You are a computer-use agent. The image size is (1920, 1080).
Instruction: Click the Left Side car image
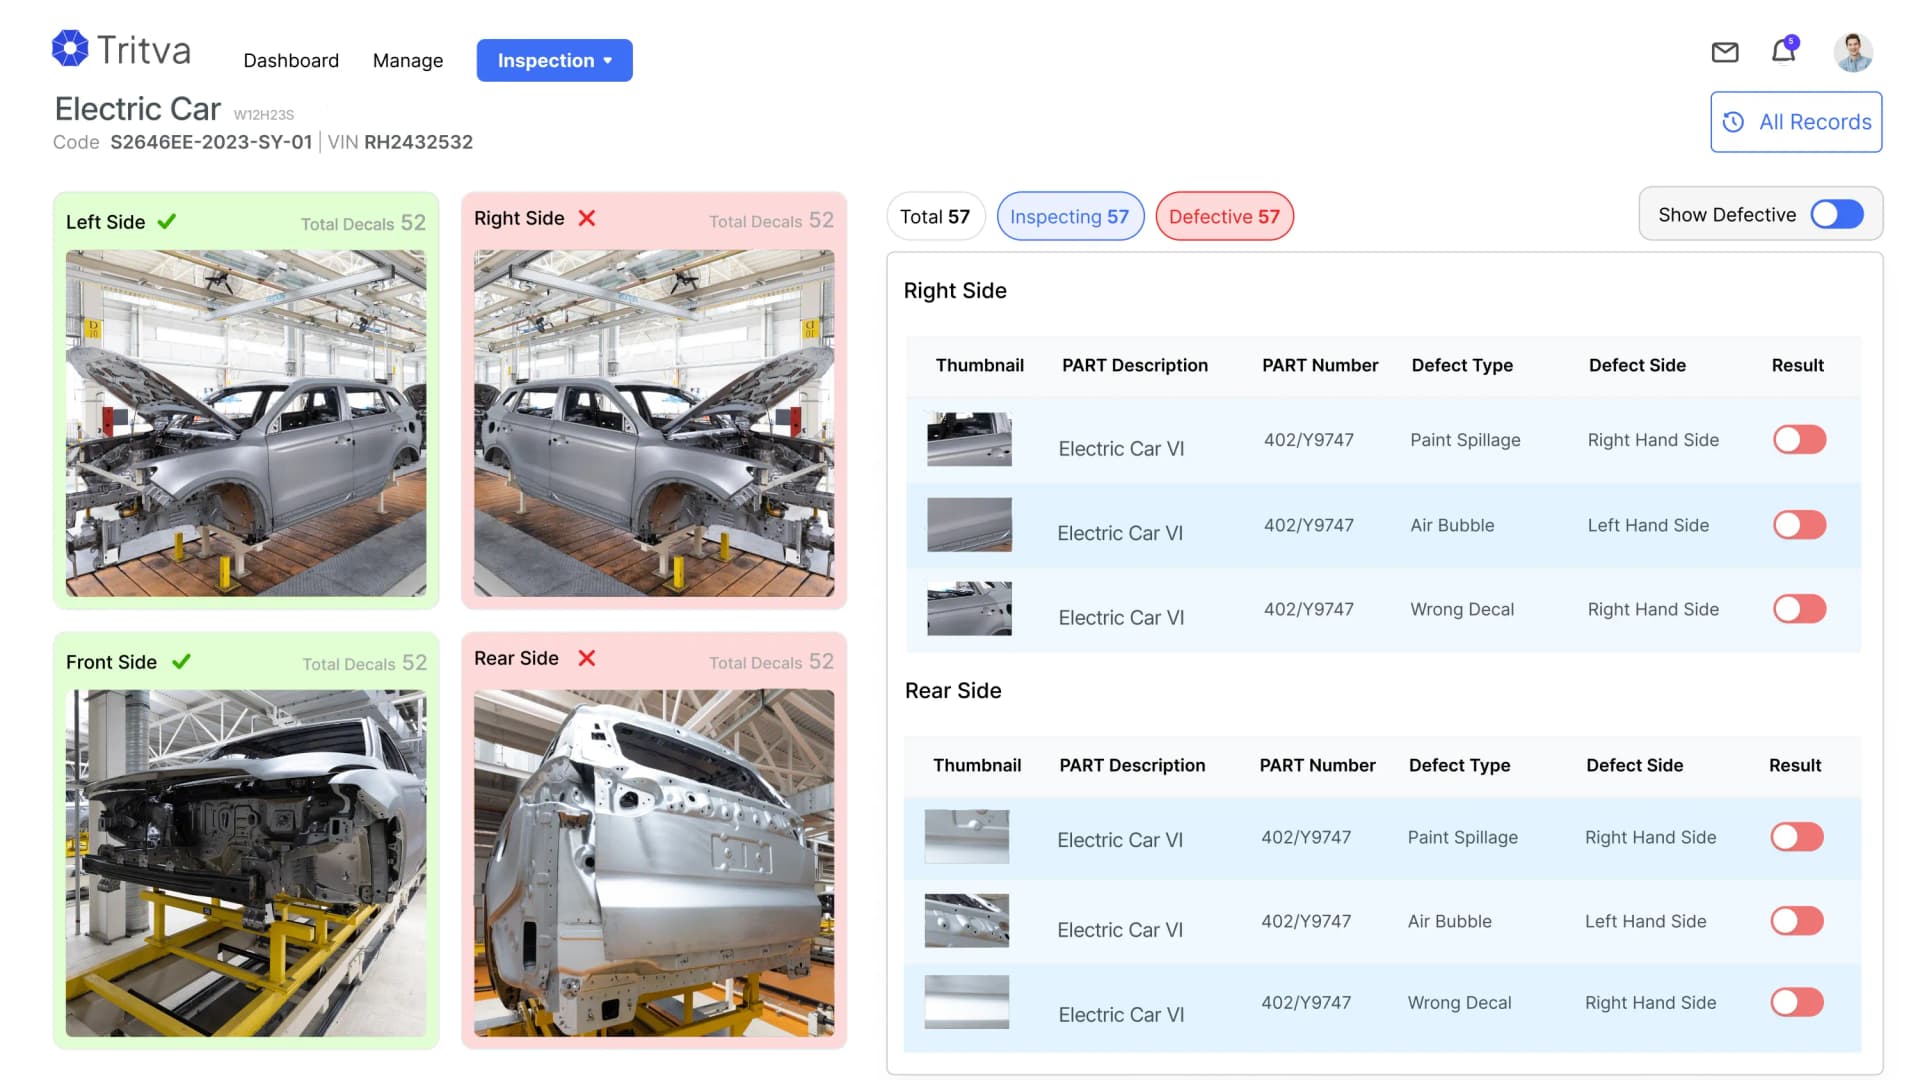246,420
